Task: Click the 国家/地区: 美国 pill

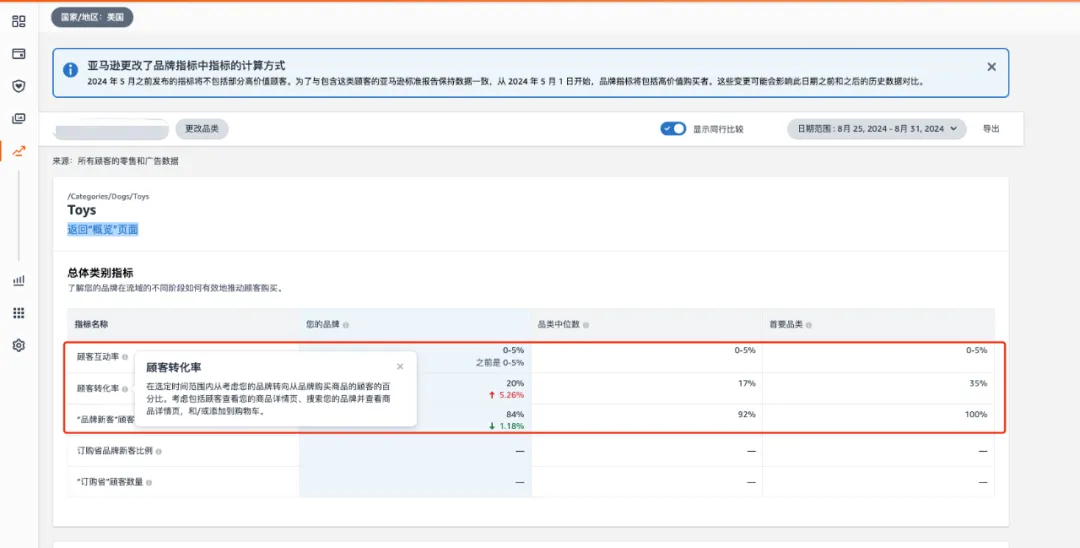Action: tap(92, 17)
